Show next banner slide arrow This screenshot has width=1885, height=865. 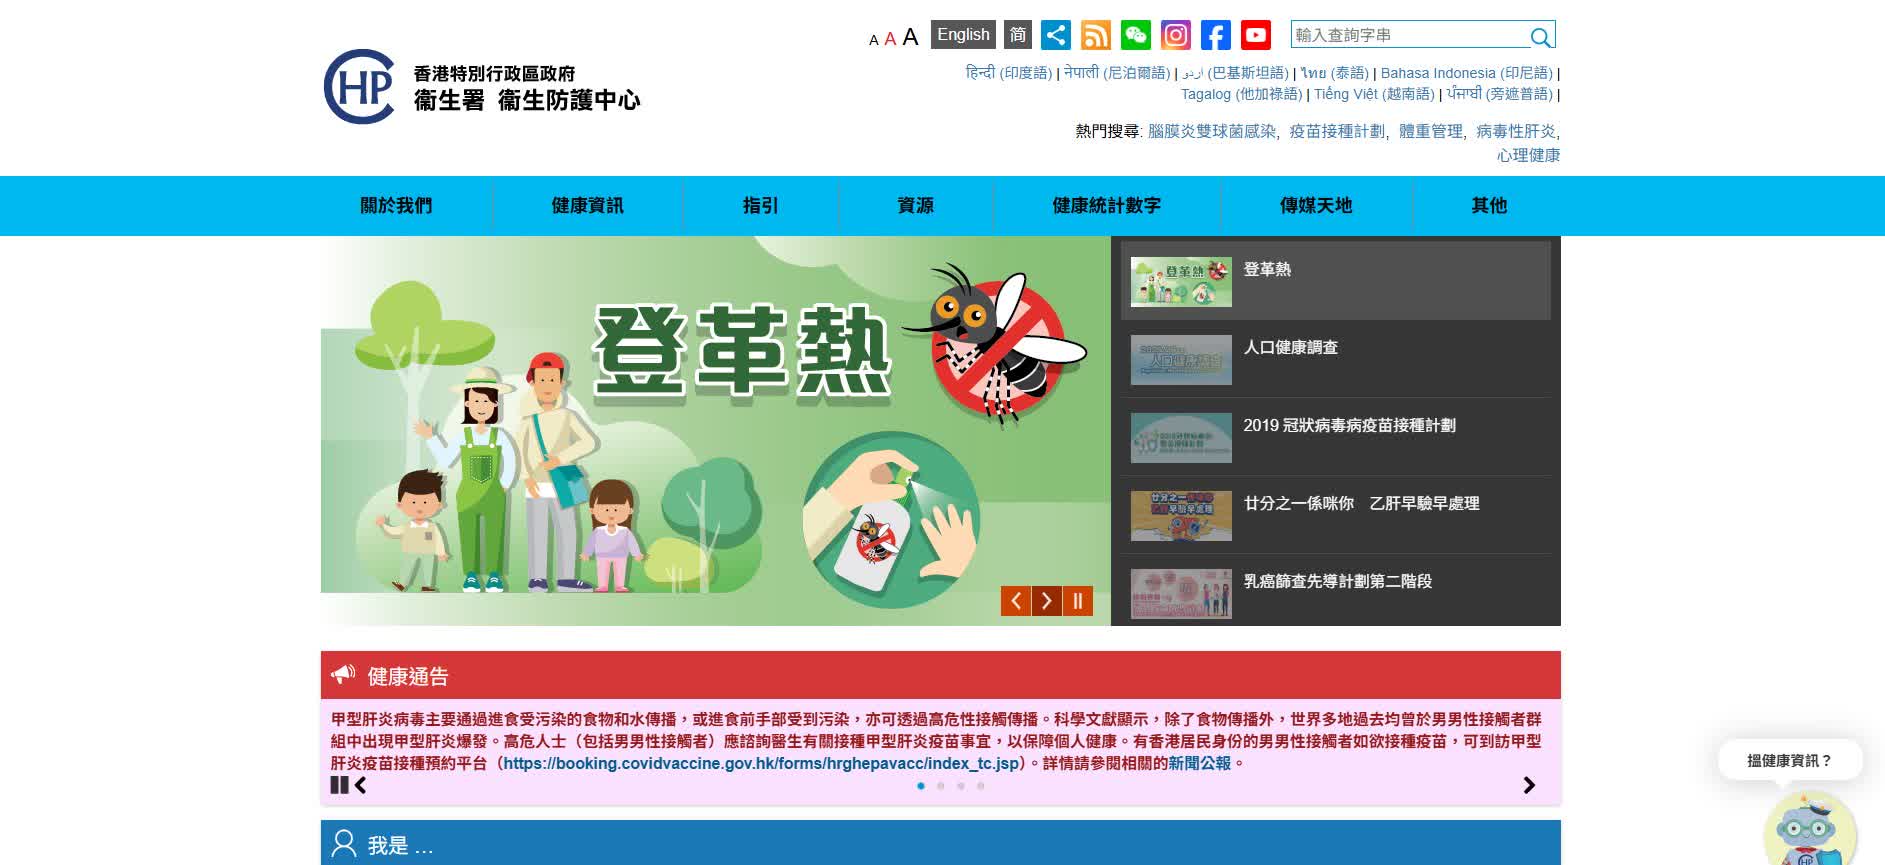click(x=1046, y=601)
